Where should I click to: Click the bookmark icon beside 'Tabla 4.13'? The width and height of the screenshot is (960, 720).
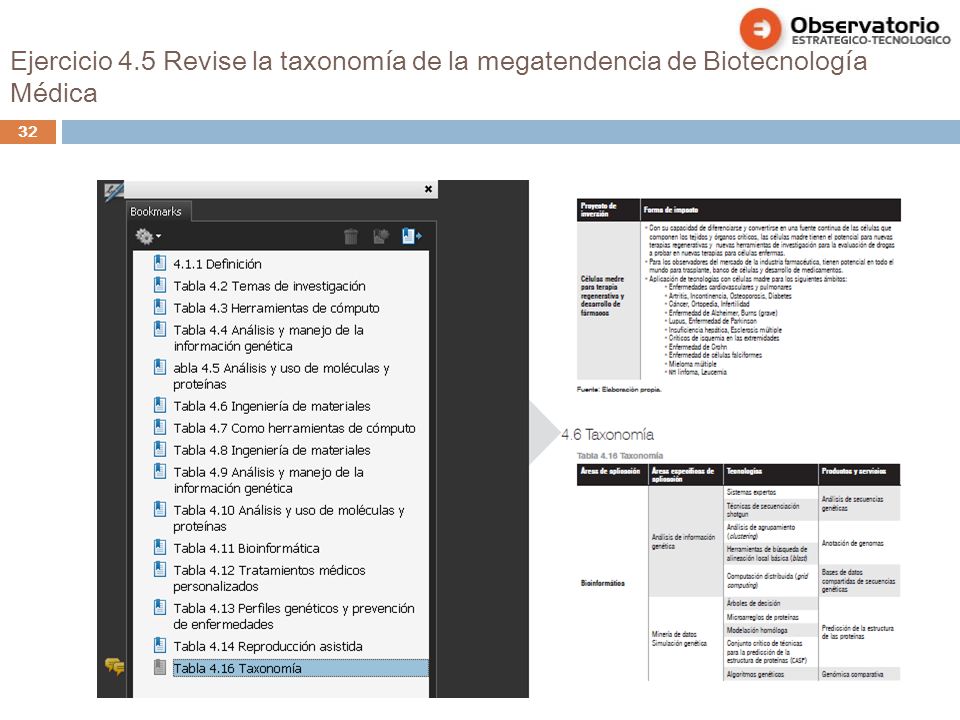(160, 607)
